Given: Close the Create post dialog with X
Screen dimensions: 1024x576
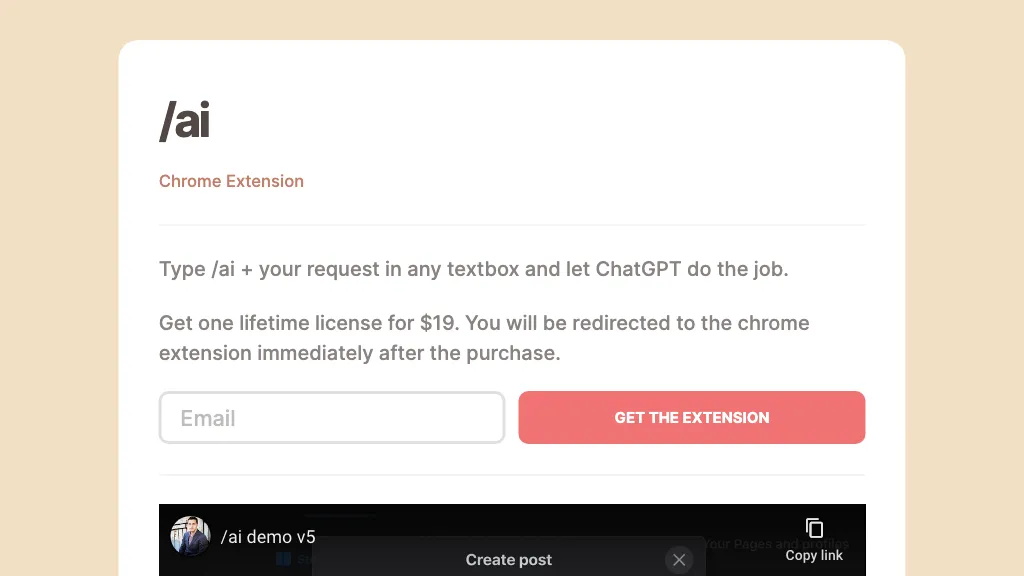Looking at the screenshot, I should click(679, 560).
